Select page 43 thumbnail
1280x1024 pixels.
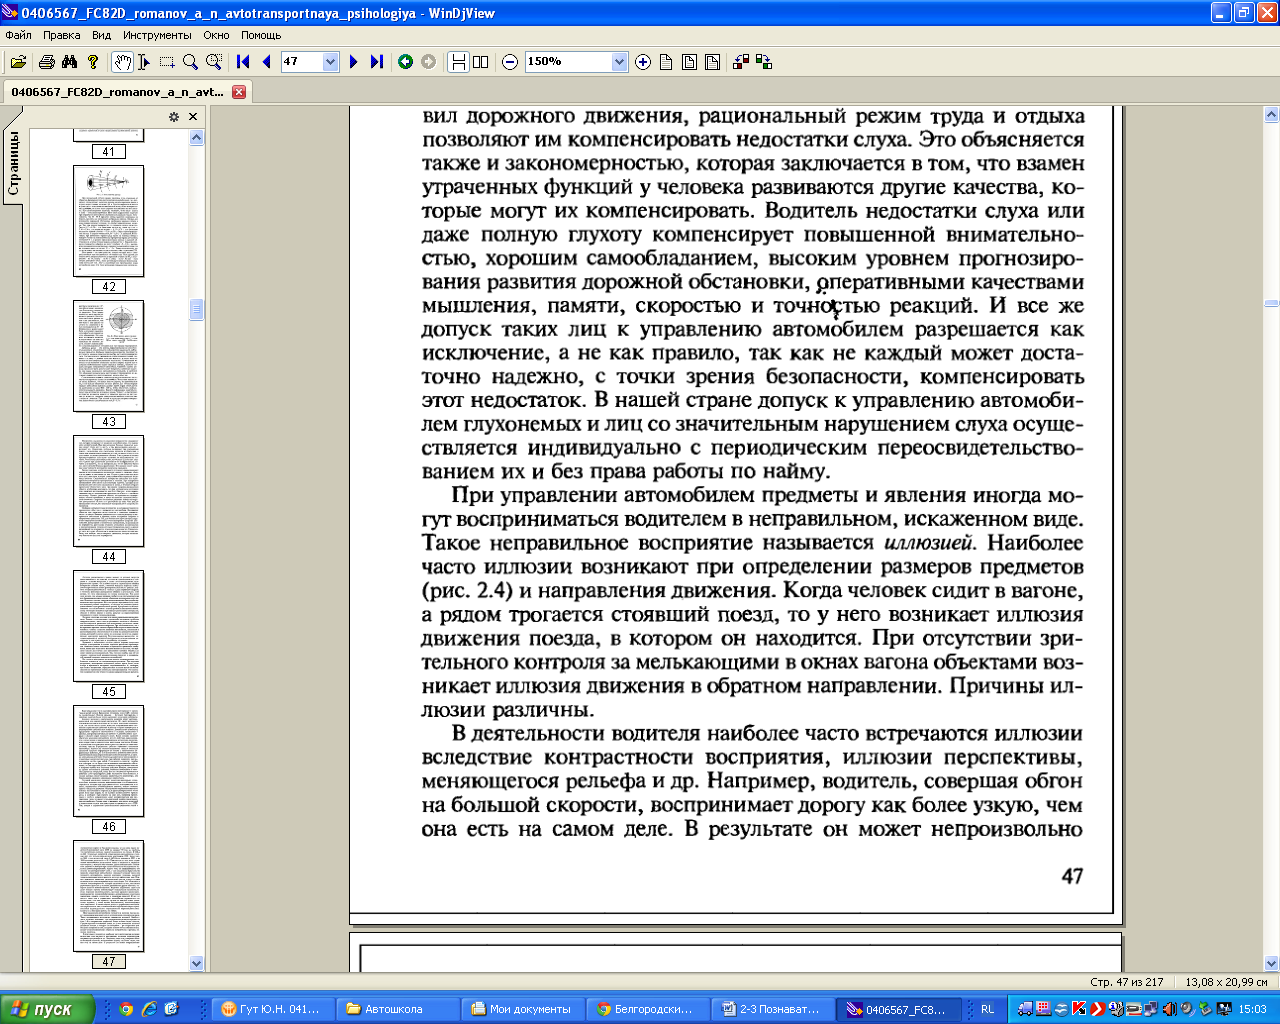point(108,356)
